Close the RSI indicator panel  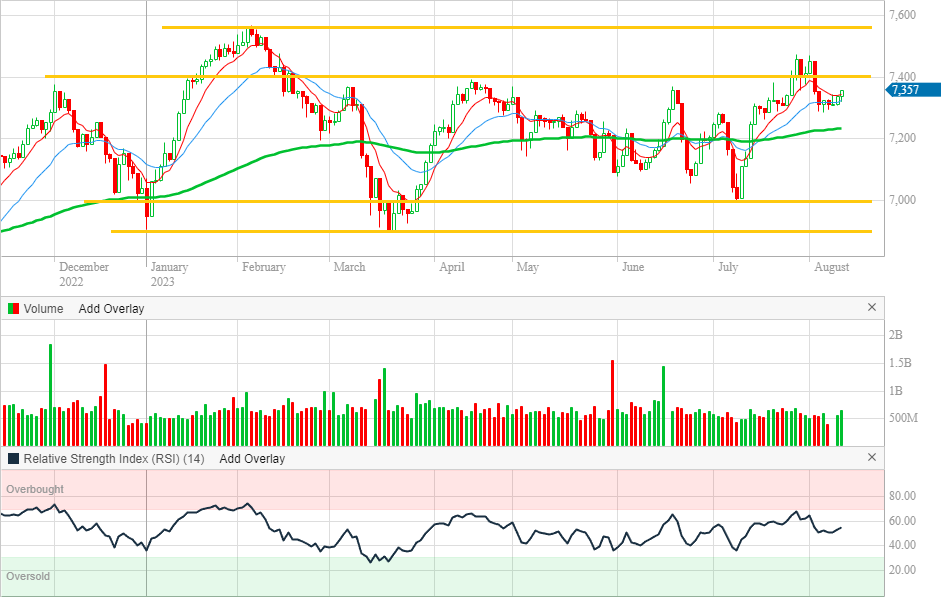click(871, 458)
